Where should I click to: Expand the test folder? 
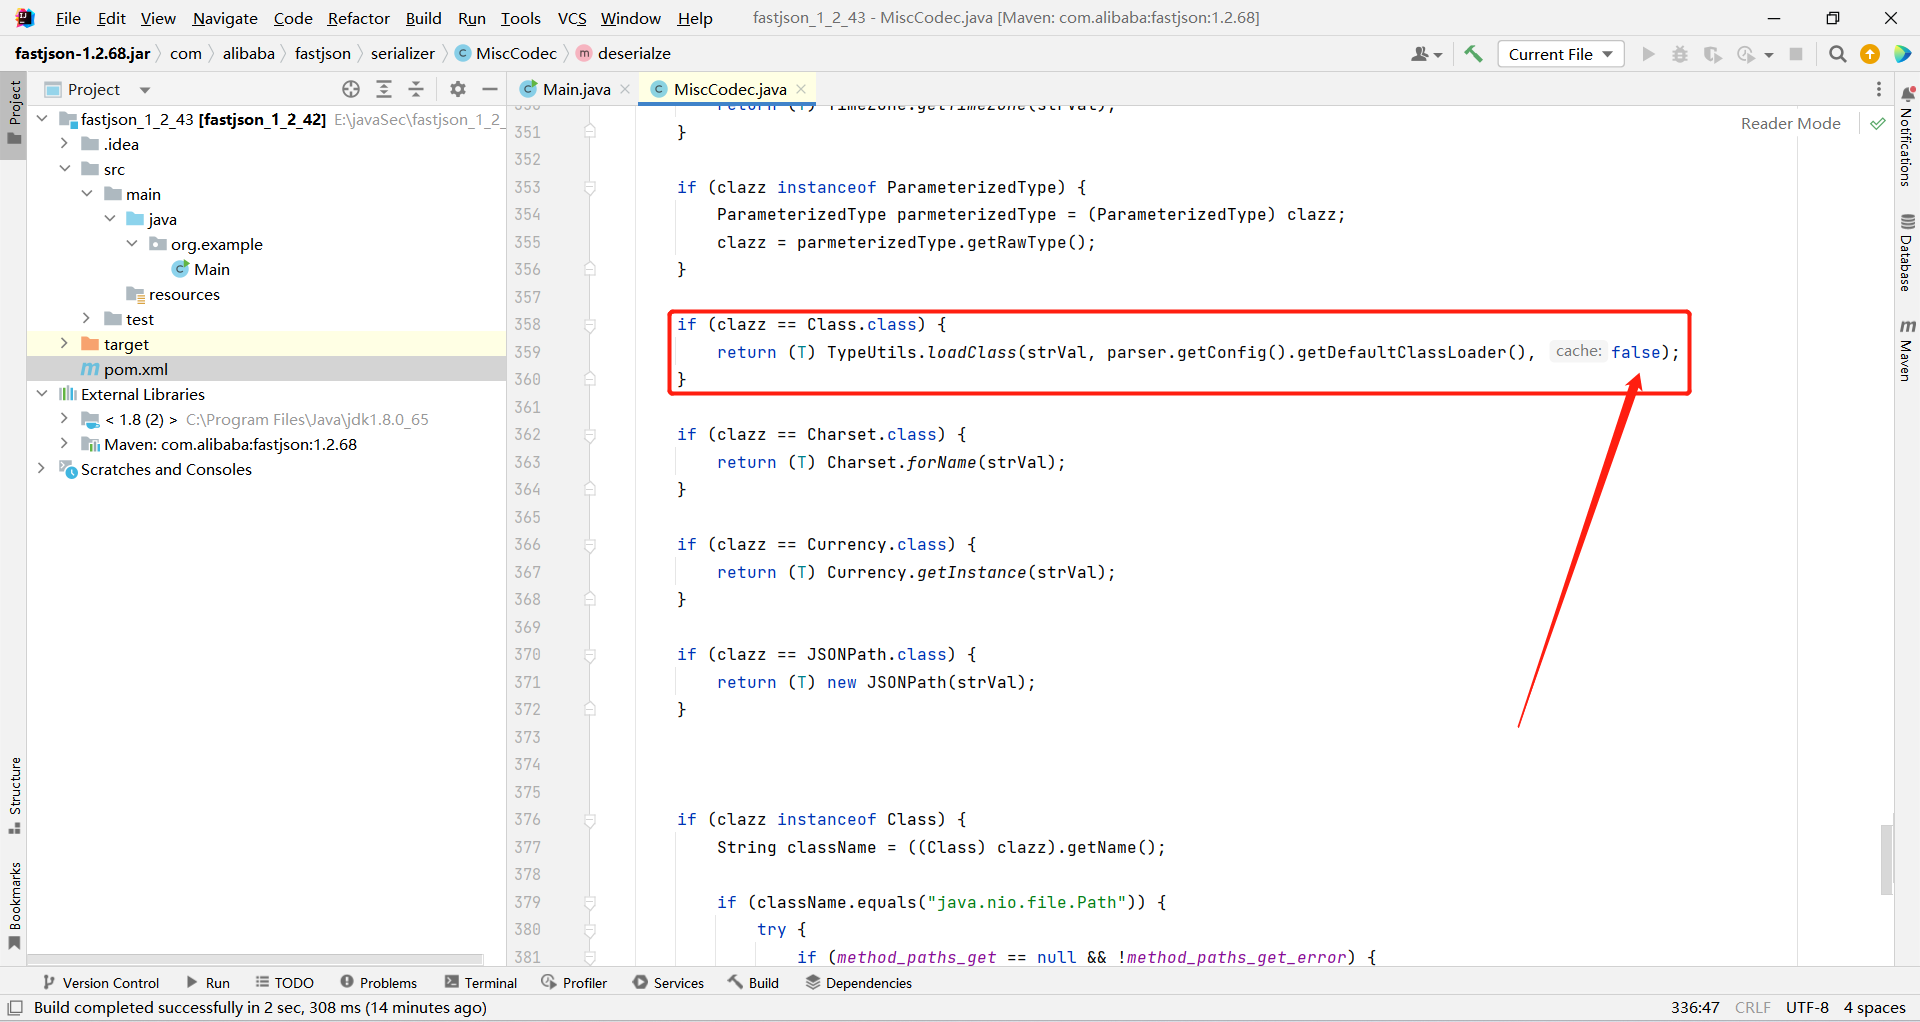pos(87,319)
